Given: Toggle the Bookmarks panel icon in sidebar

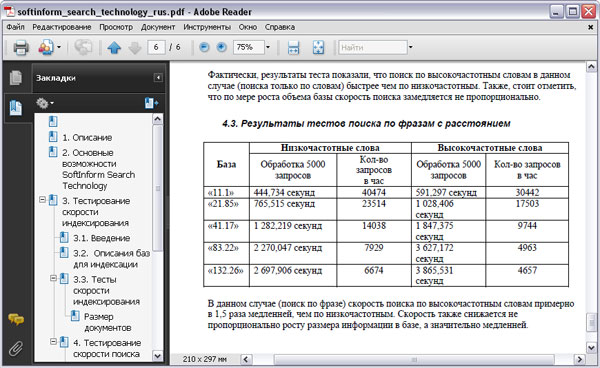Looking at the screenshot, I should (x=16, y=107).
